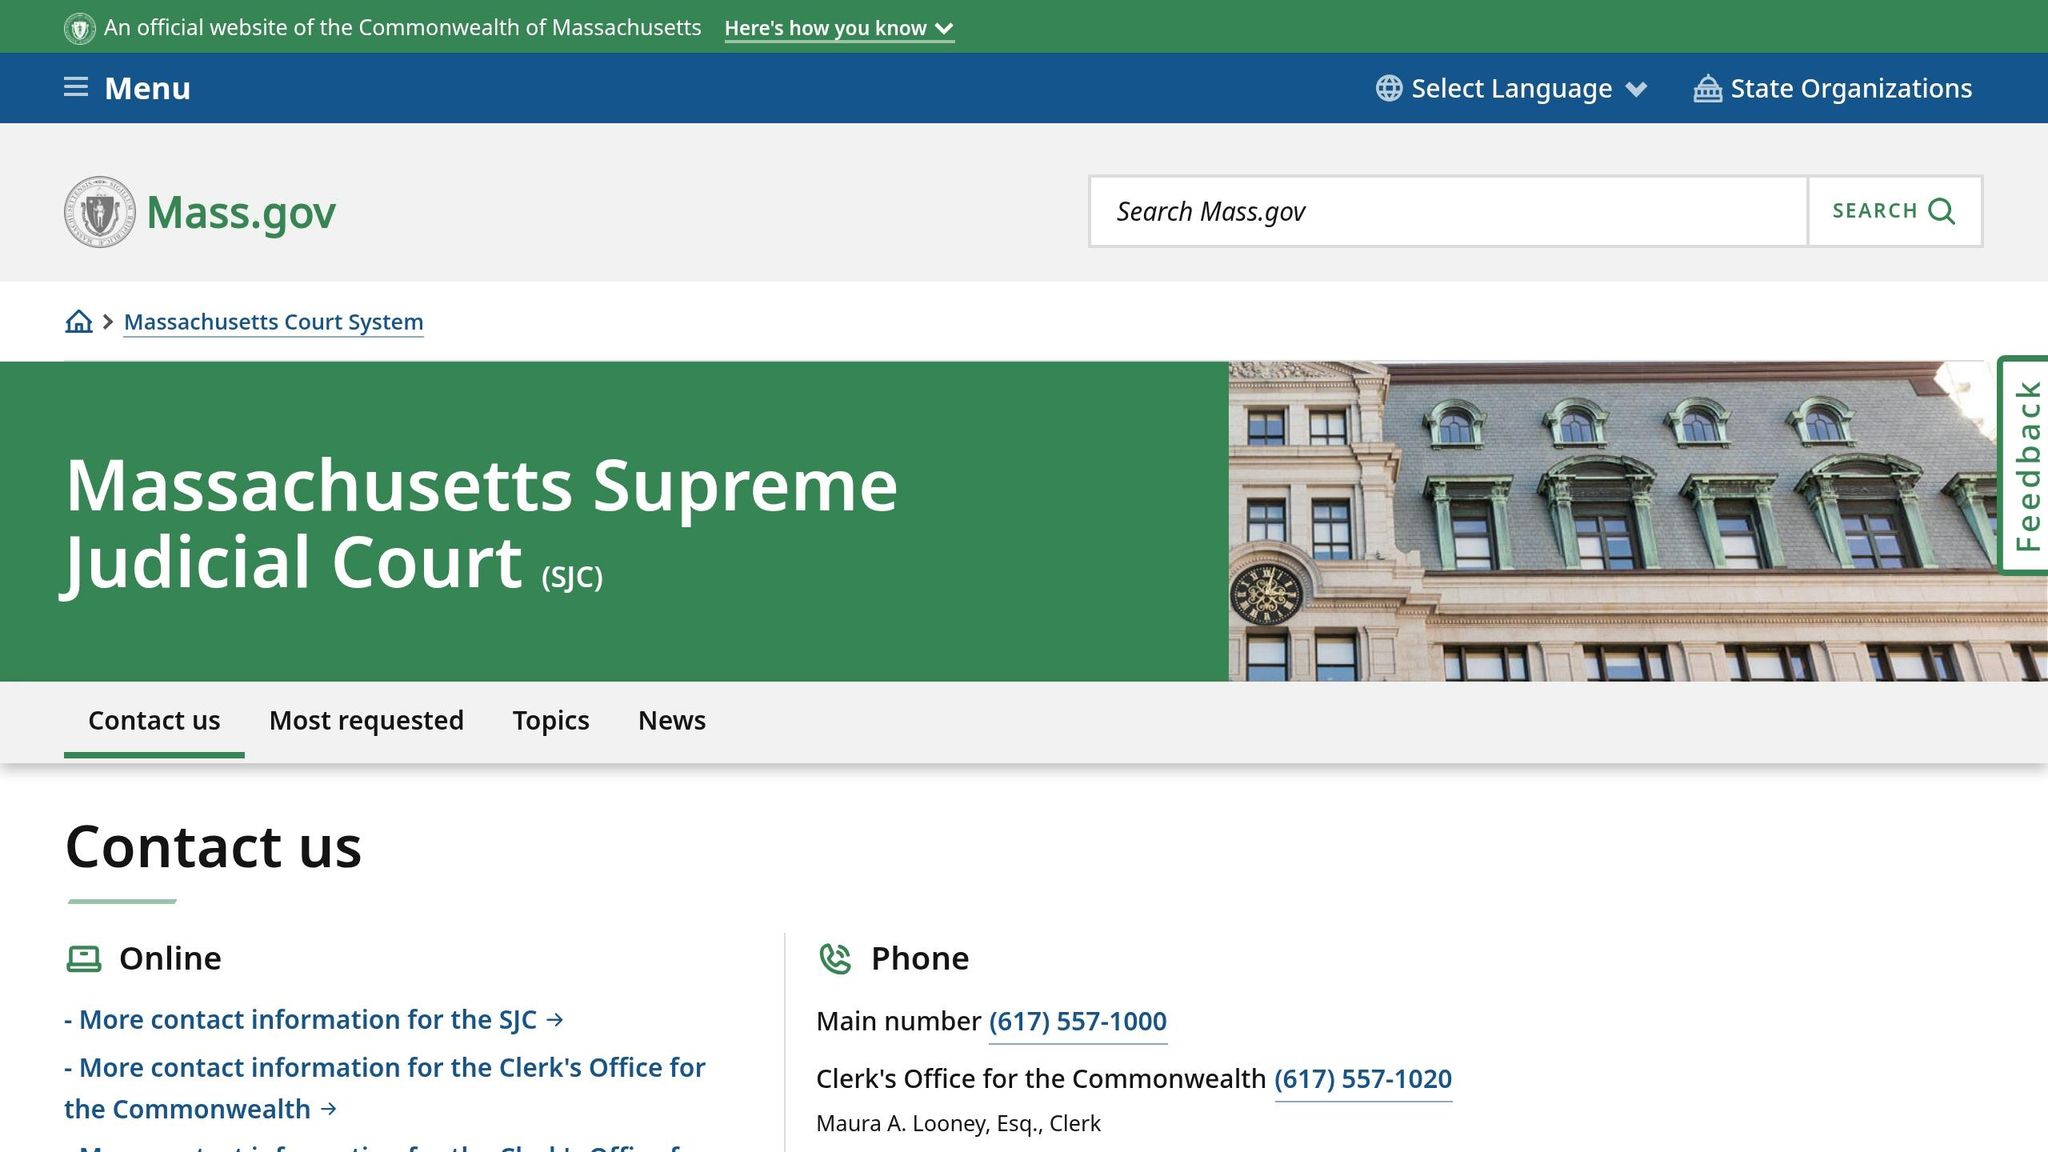Screen dimensions: 2048x1152
Task: Open the News tab
Action: coord(671,720)
